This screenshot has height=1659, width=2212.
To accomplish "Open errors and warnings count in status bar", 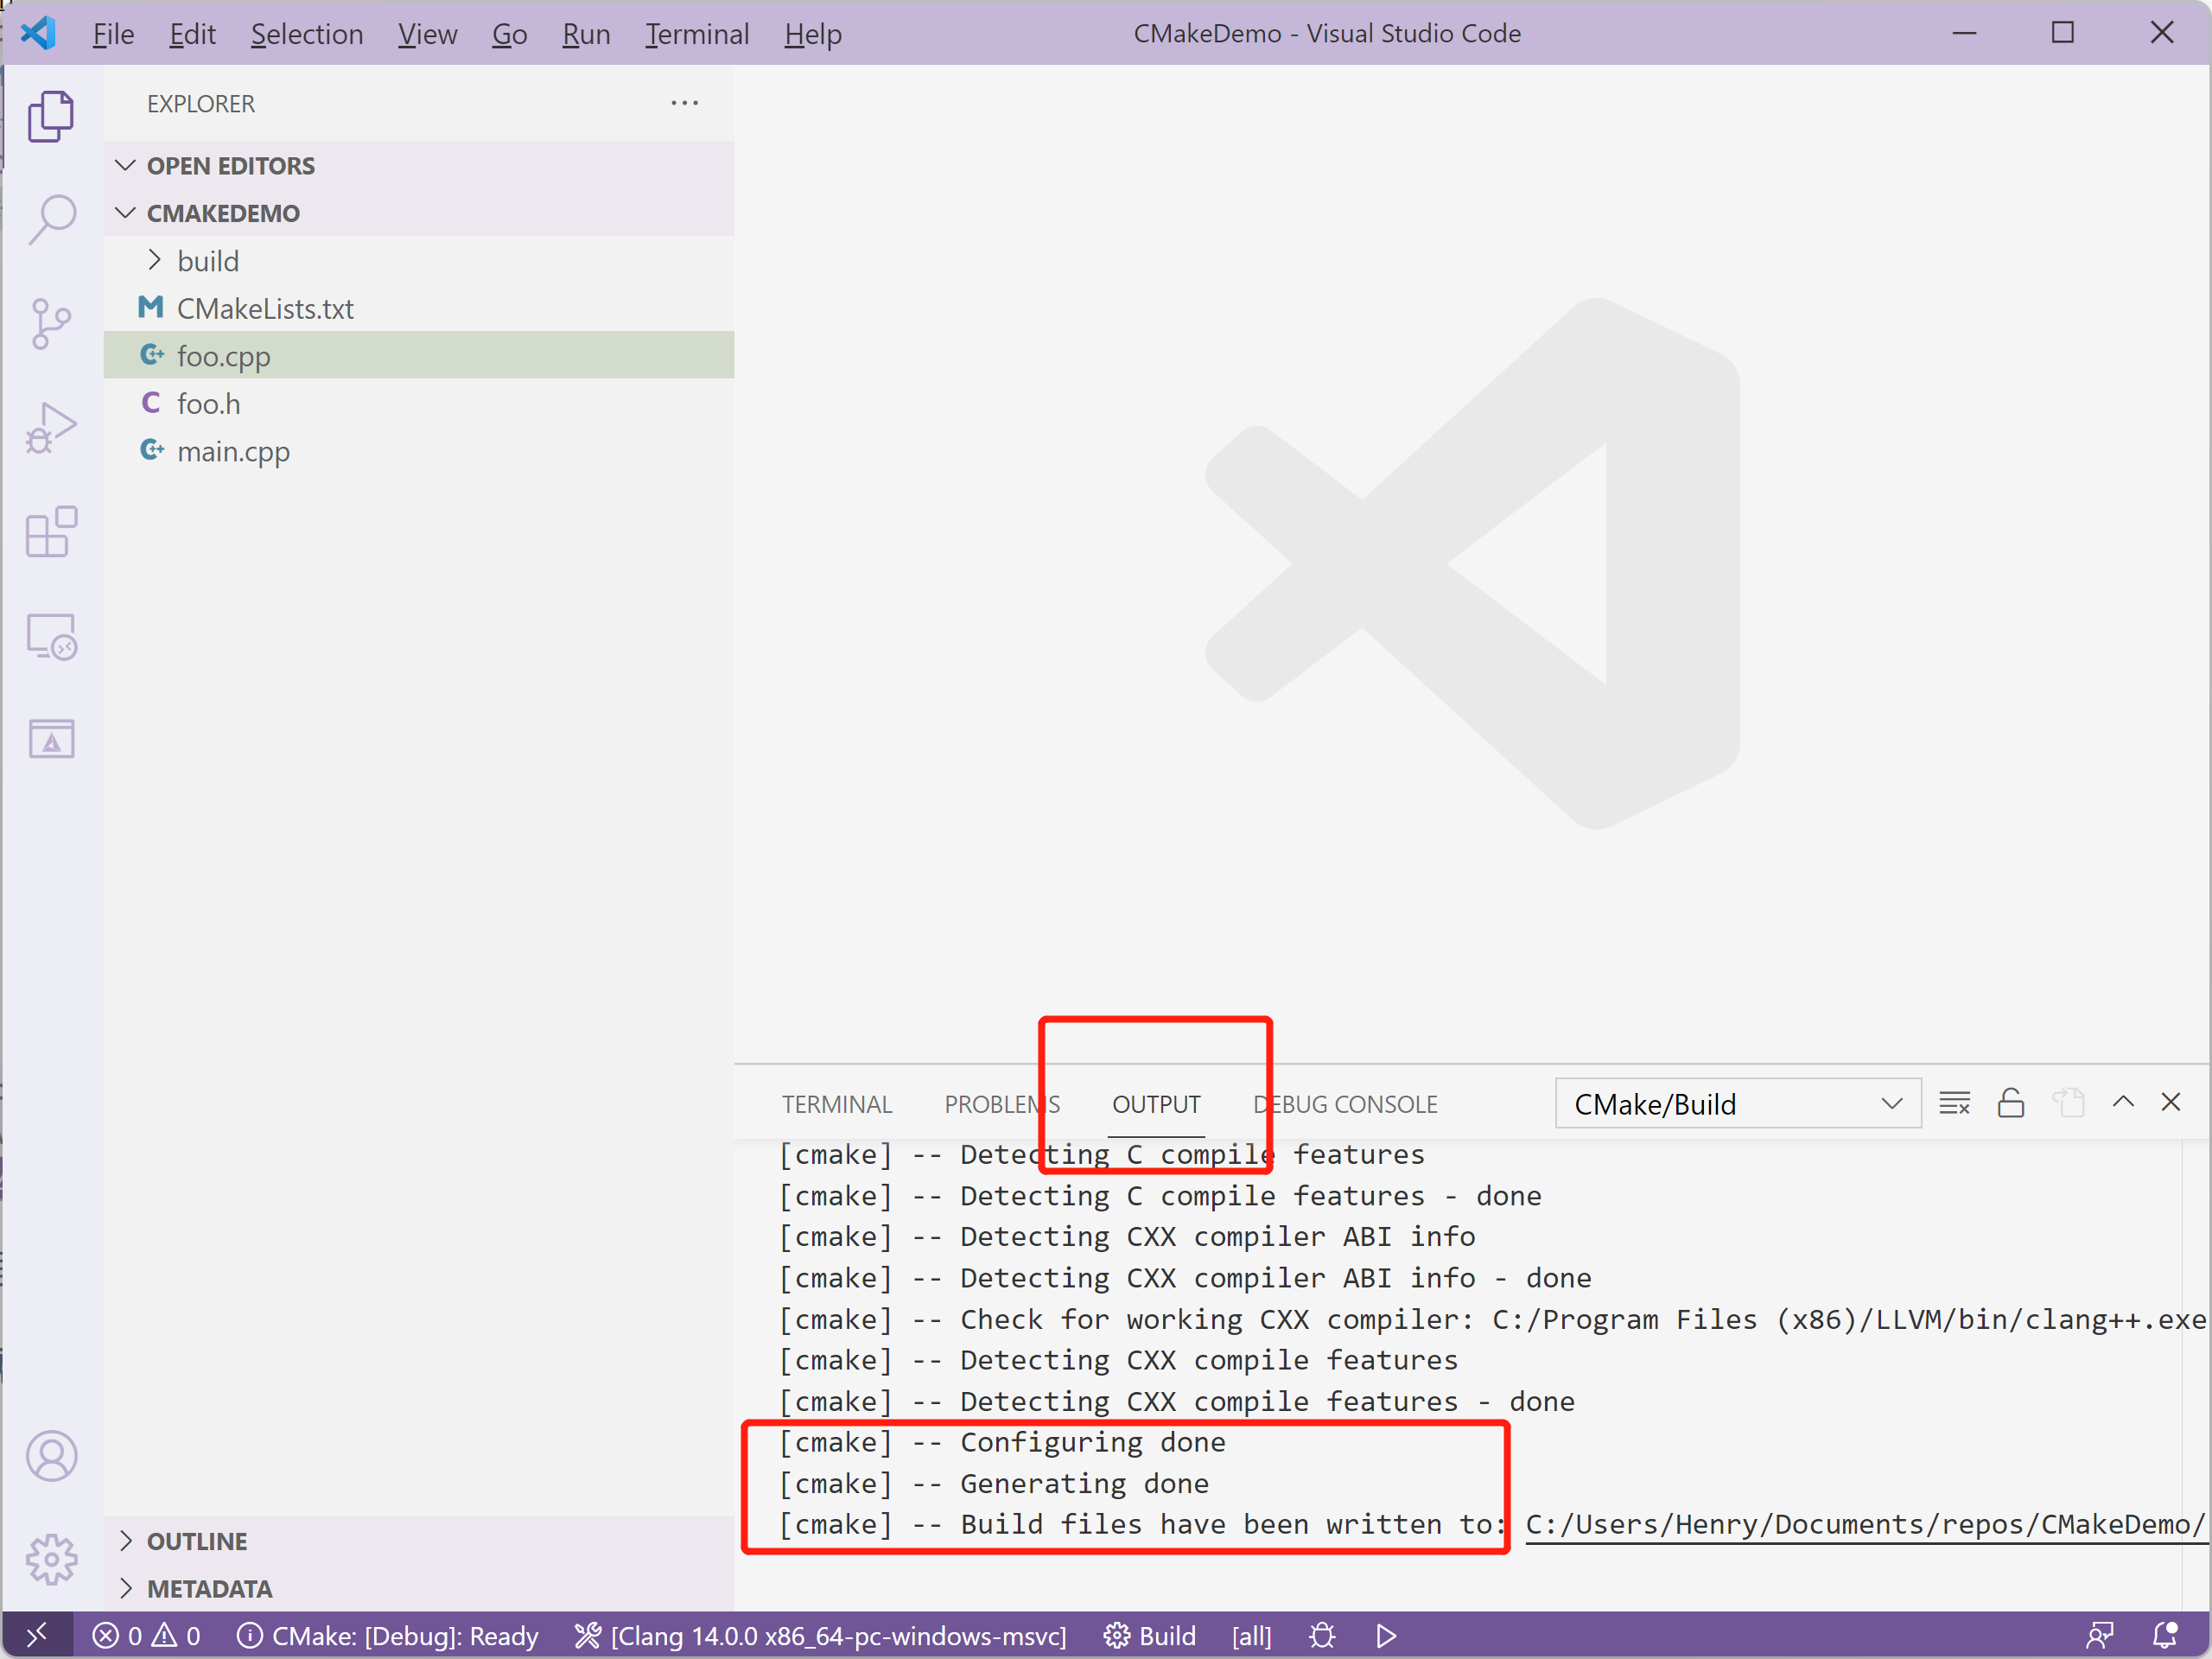I will (147, 1636).
